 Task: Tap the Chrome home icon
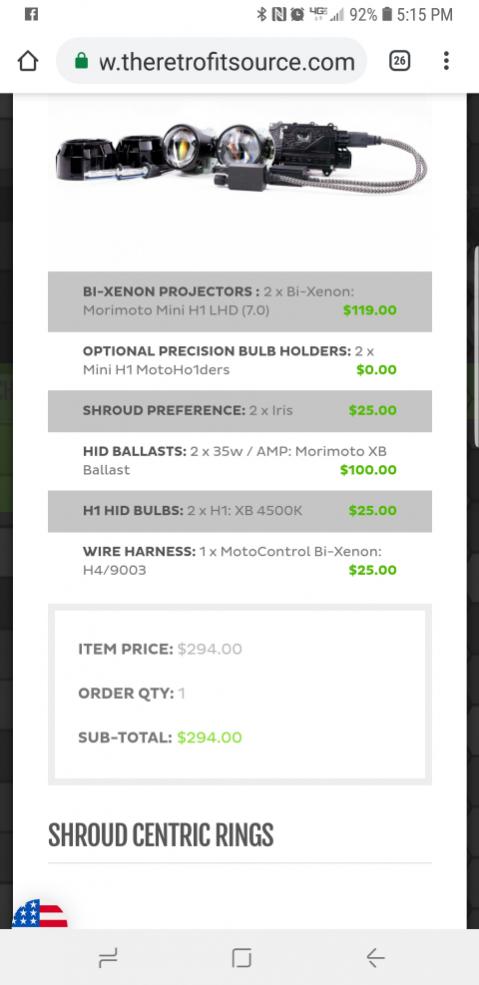click(28, 61)
